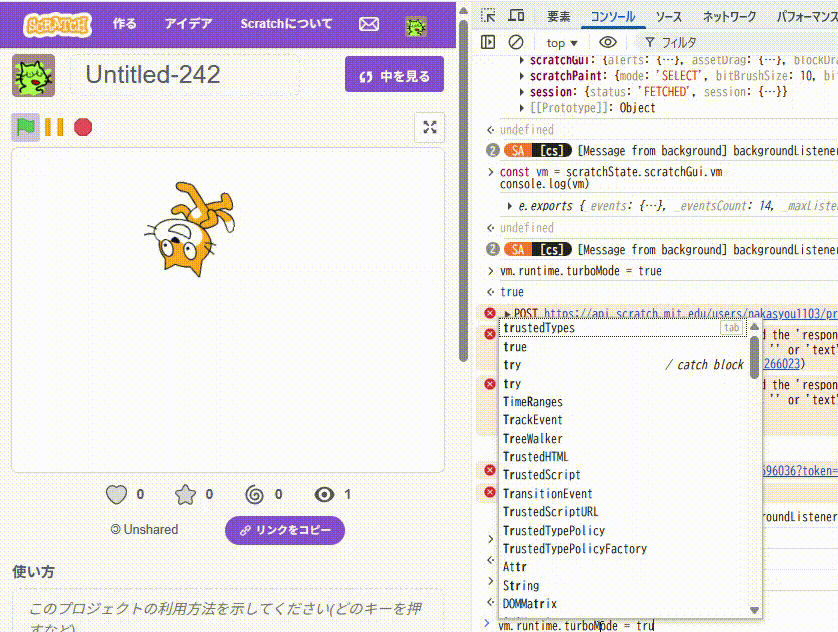Favorite the project with star icon
This screenshot has width=838, height=632.
[185, 495]
